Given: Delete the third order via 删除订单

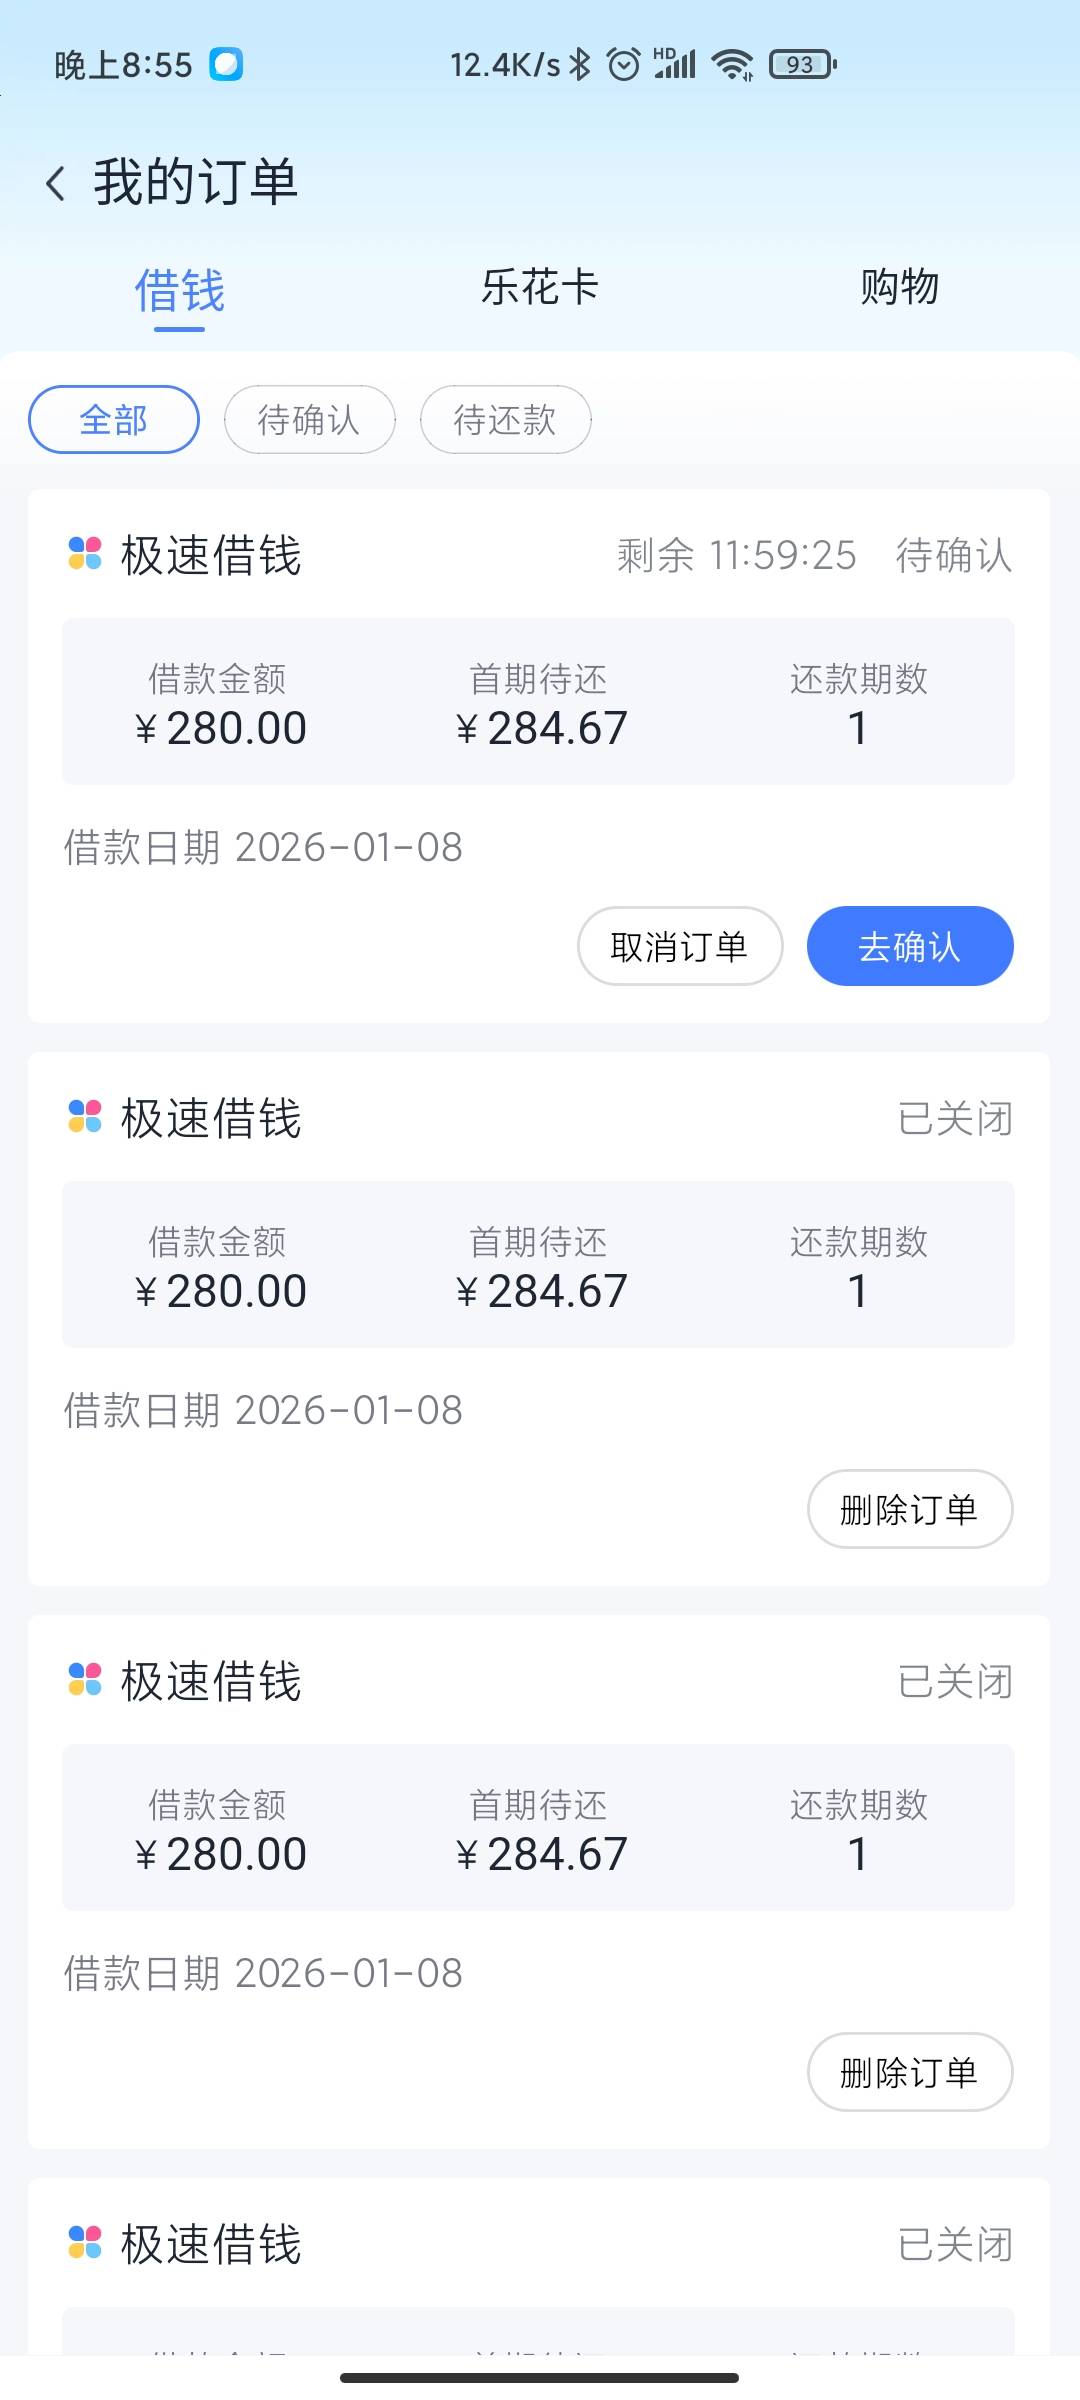Looking at the screenshot, I should [909, 2072].
